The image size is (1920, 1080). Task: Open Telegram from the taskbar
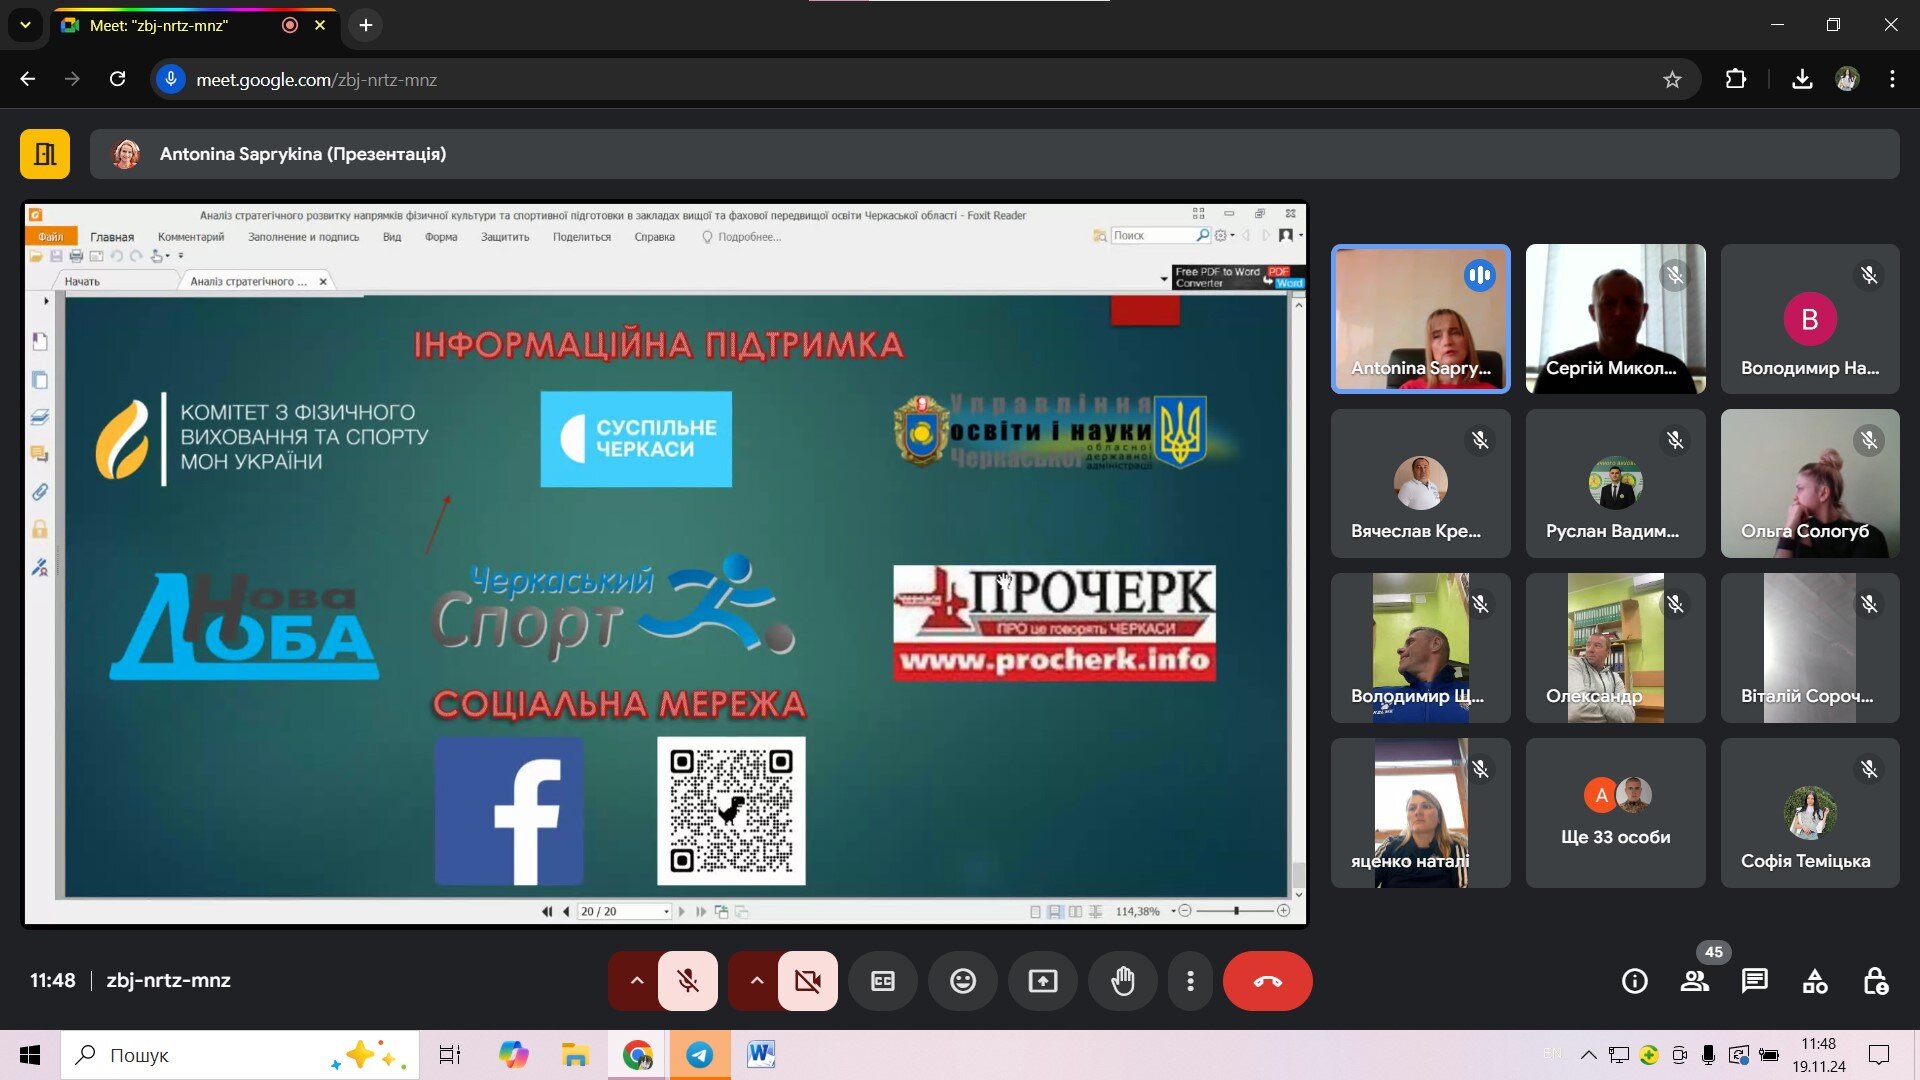pos(700,1055)
